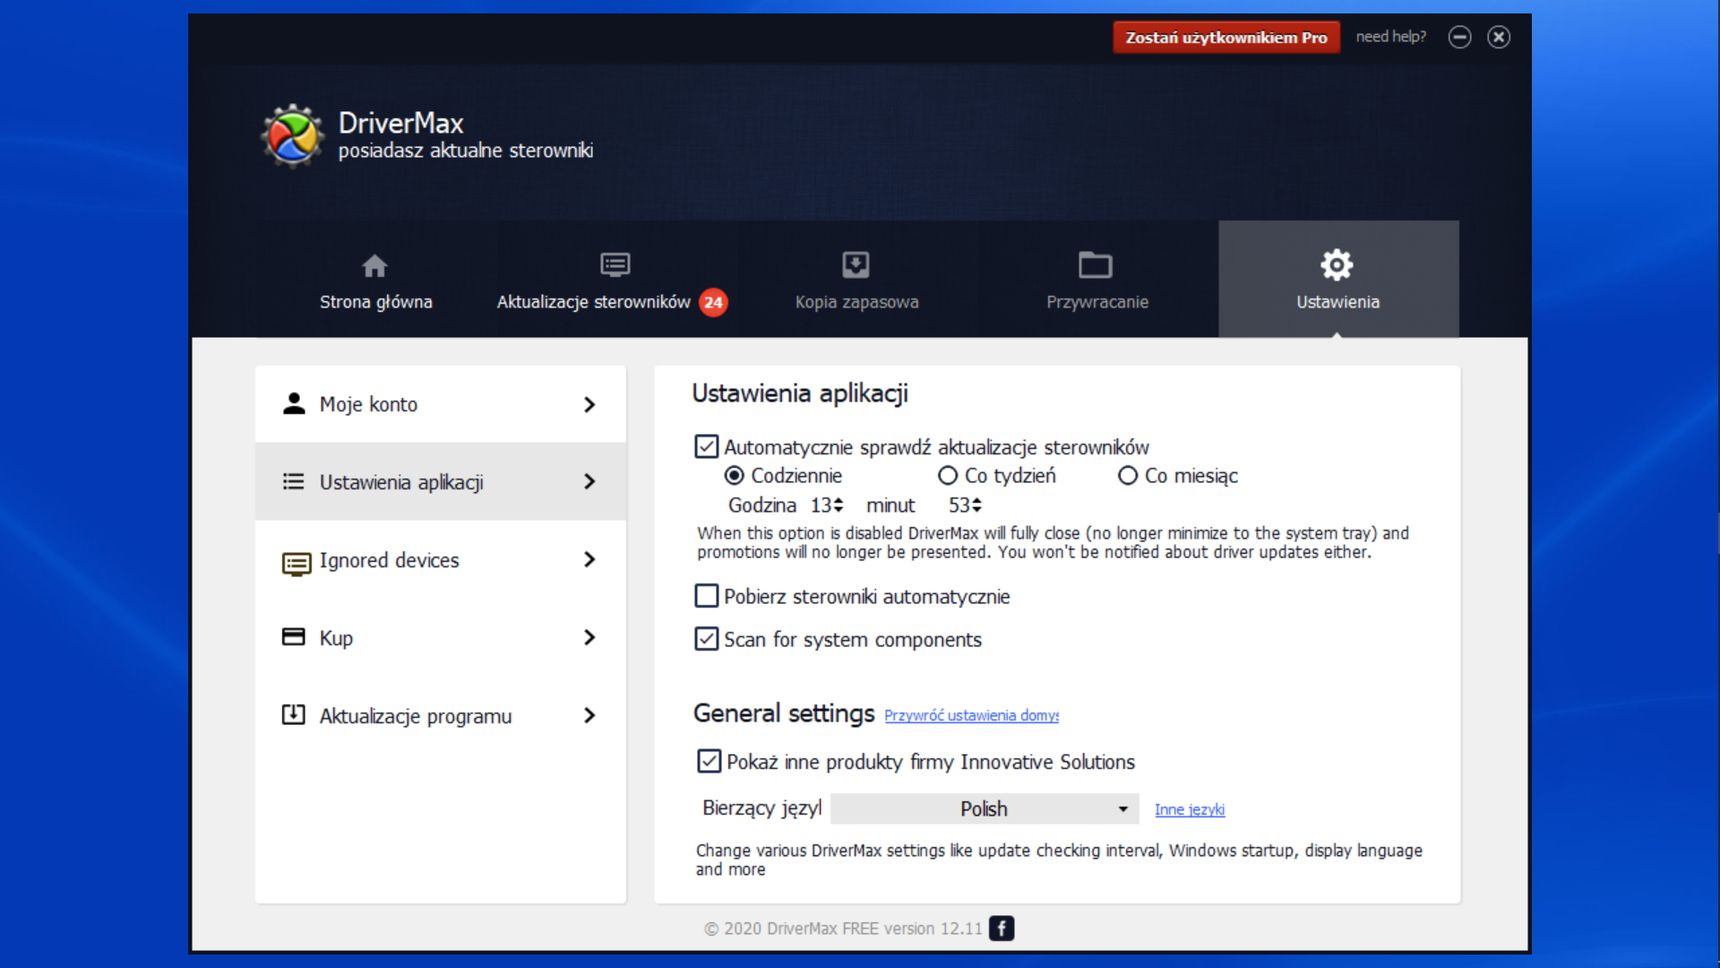Open the Kopia zapasowa tab
1720x968 pixels.
(857, 279)
